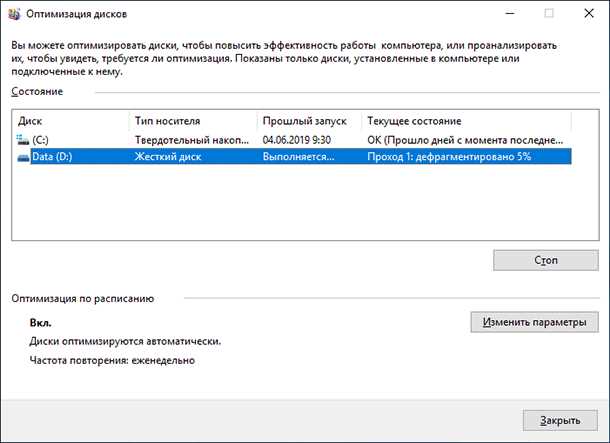Image resolution: width=610 pixels, height=443 pixels.
Task: Click the SSD drive icon for (C:)
Action: [23, 139]
